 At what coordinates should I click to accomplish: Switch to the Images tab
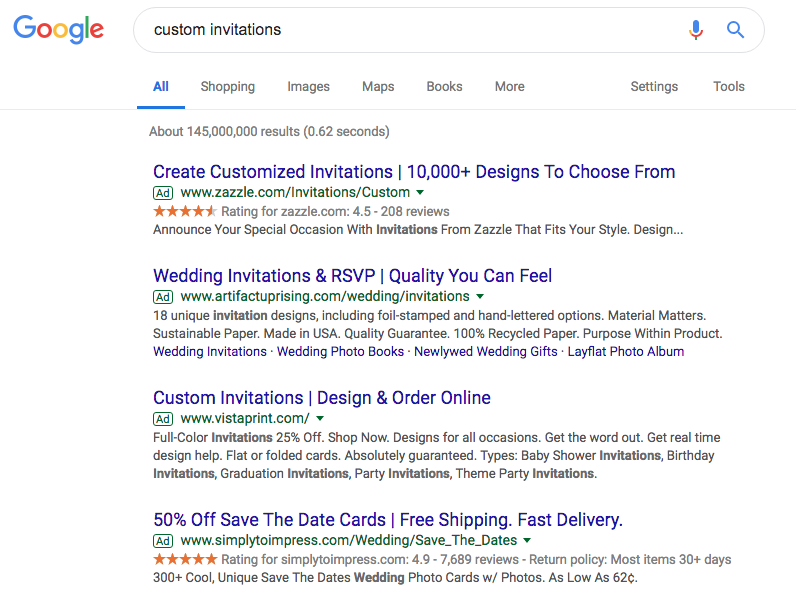[x=308, y=86]
